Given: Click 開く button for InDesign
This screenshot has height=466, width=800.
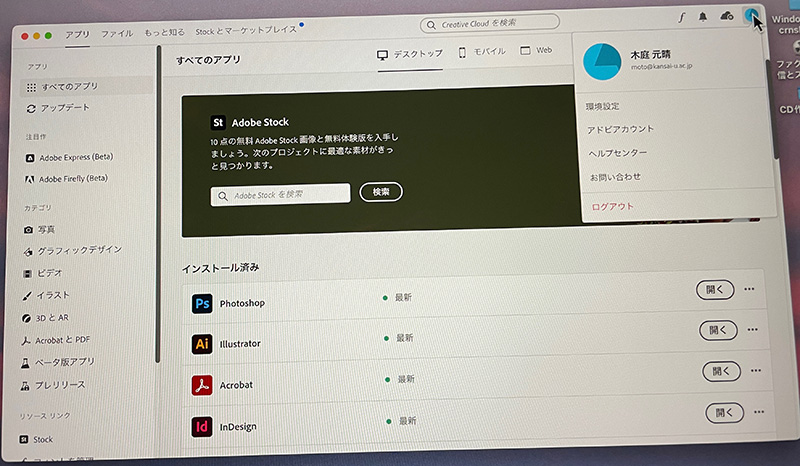Looking at the screenshot, I should pyautogui.click(x=724, y=412).
